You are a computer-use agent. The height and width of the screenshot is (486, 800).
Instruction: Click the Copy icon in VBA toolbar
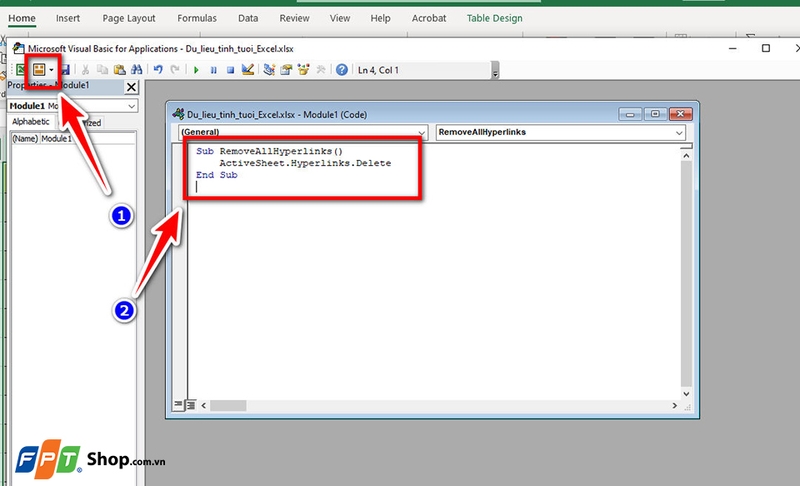(x=103, y=70)
